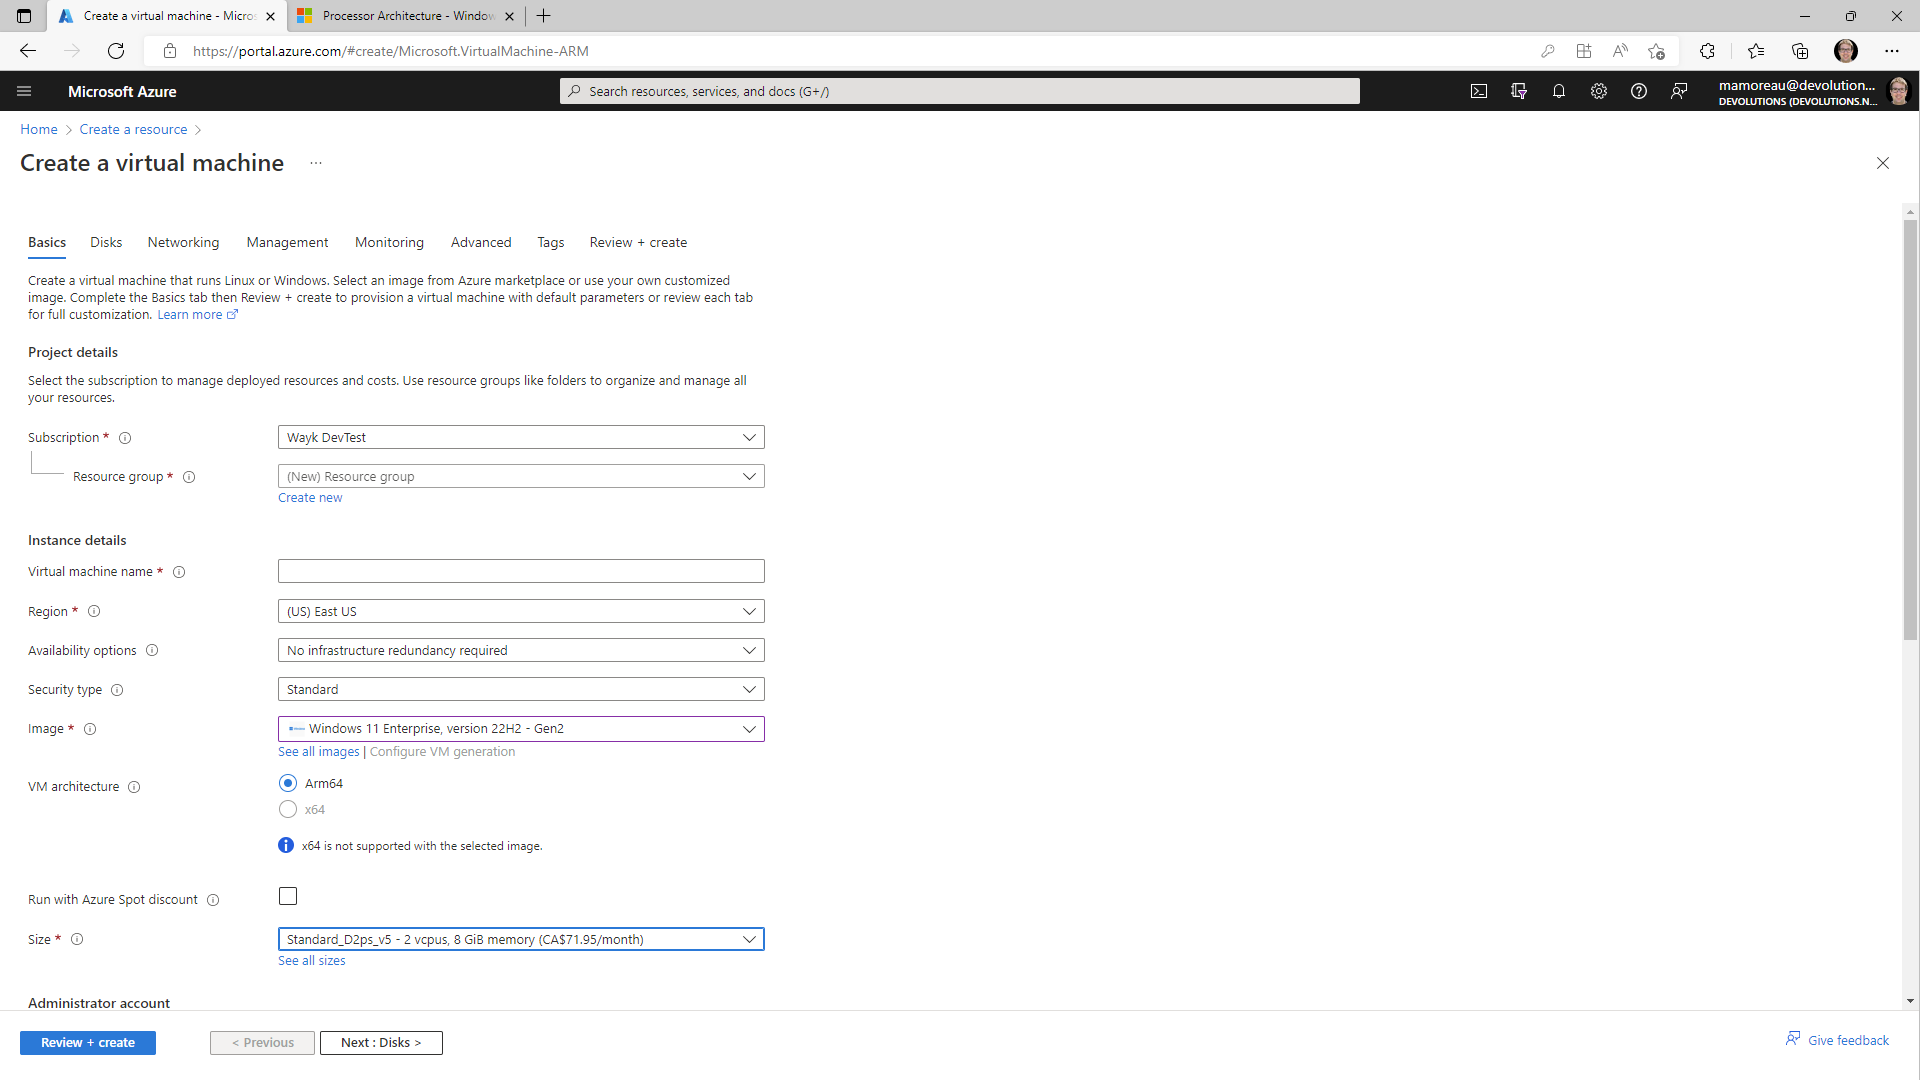Click the Subscription info icon

tap(125, 438)
